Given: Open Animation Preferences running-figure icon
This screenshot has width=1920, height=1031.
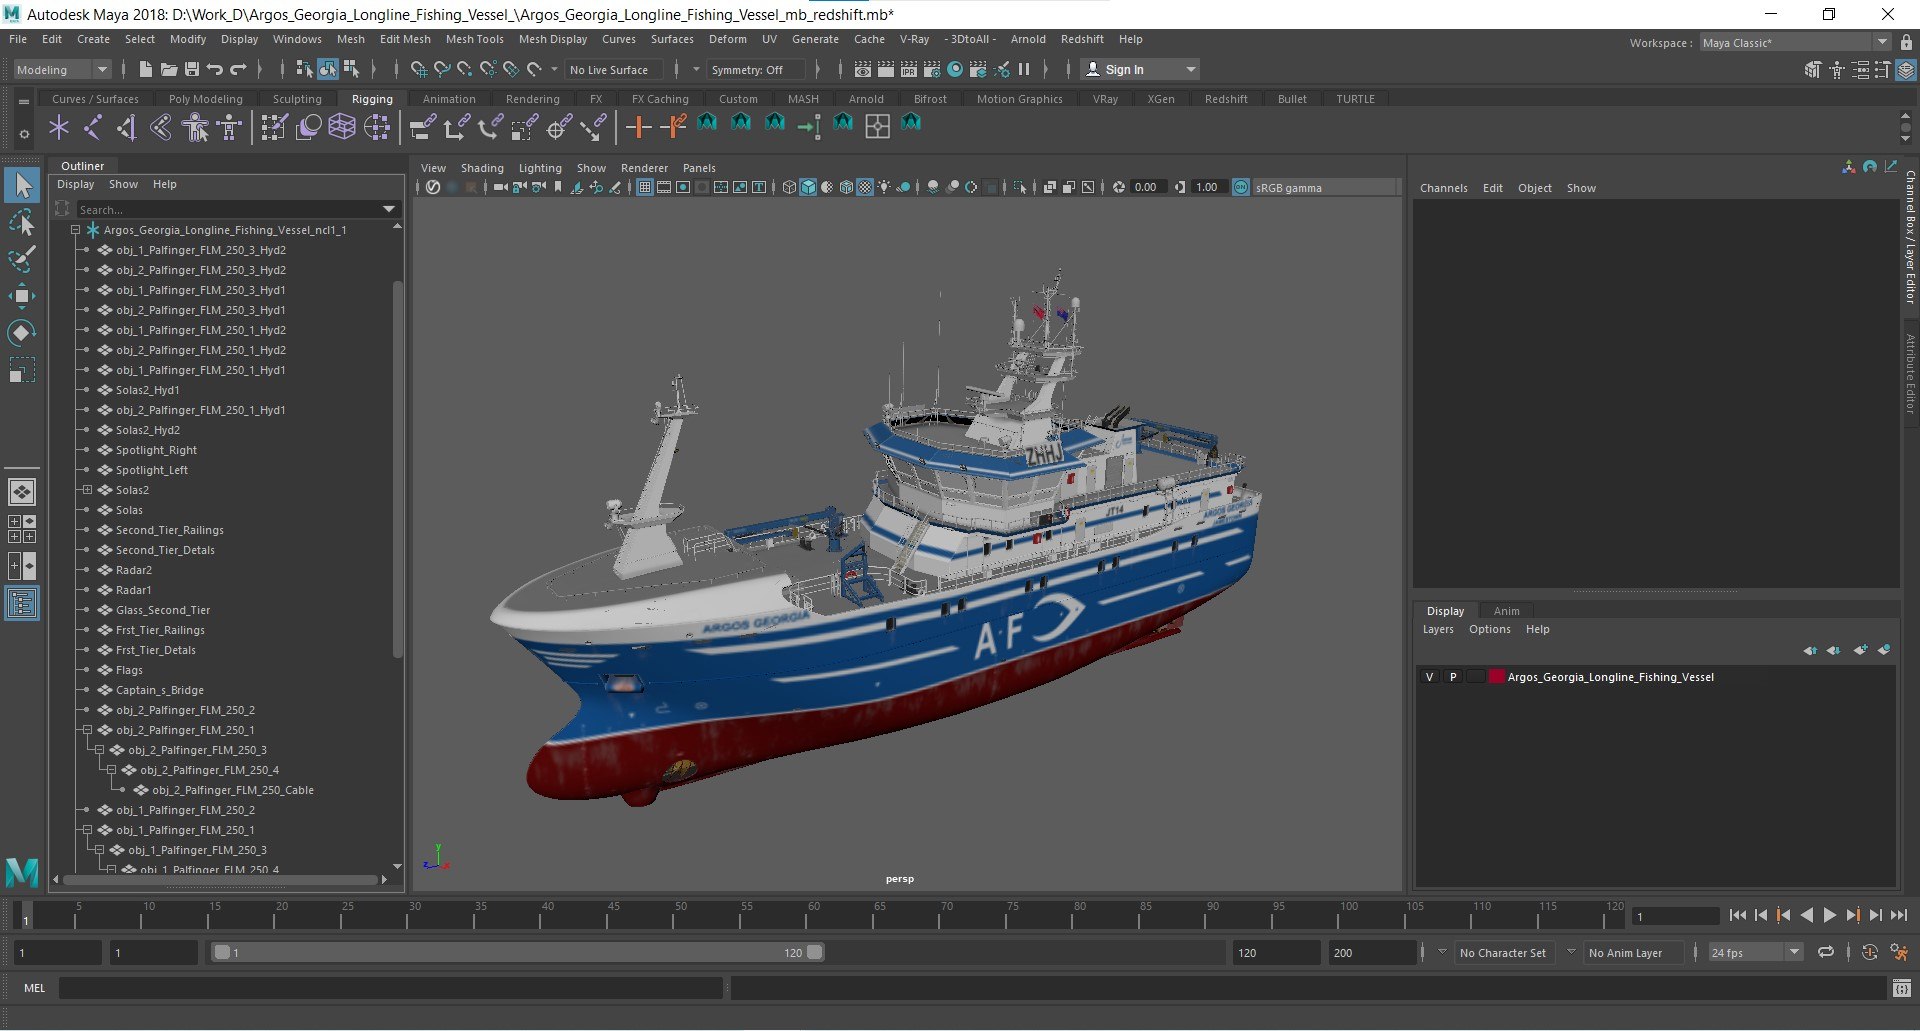Looking at the screenshot, I should click(1899, 953).
